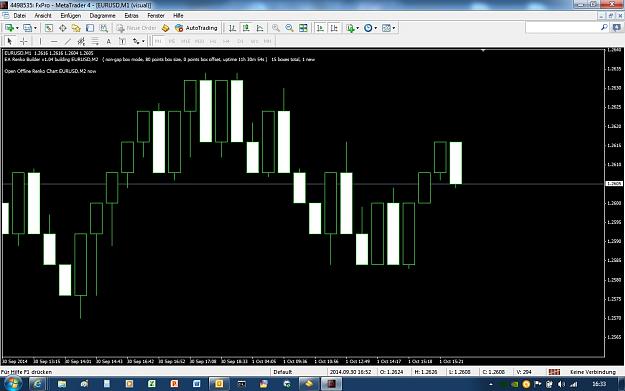Select the equidistant channel tool
Screen dimensions: 625x391
81,41
